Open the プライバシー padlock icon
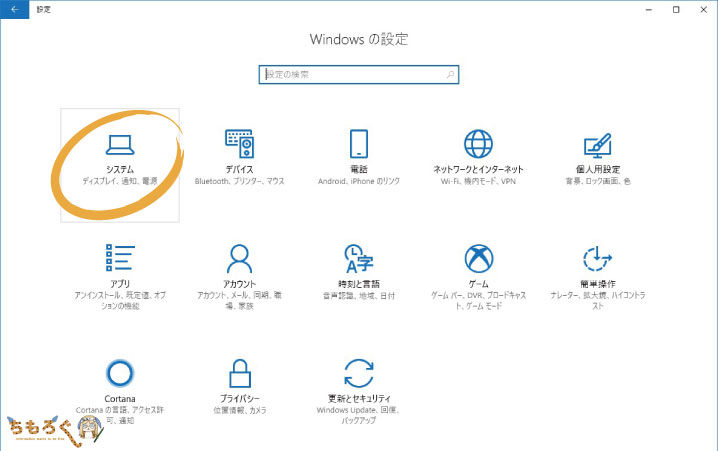 [x=239, y=373]
